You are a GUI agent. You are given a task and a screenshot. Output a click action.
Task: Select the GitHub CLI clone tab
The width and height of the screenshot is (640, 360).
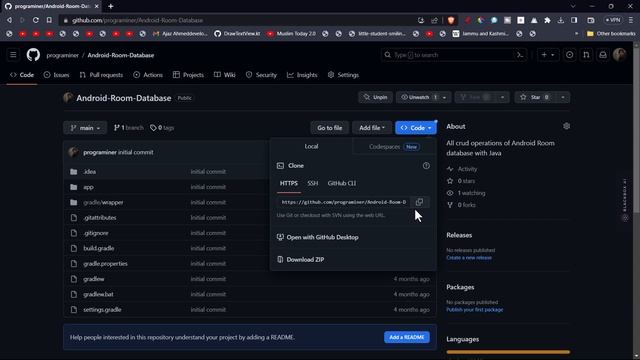(342, 183)
